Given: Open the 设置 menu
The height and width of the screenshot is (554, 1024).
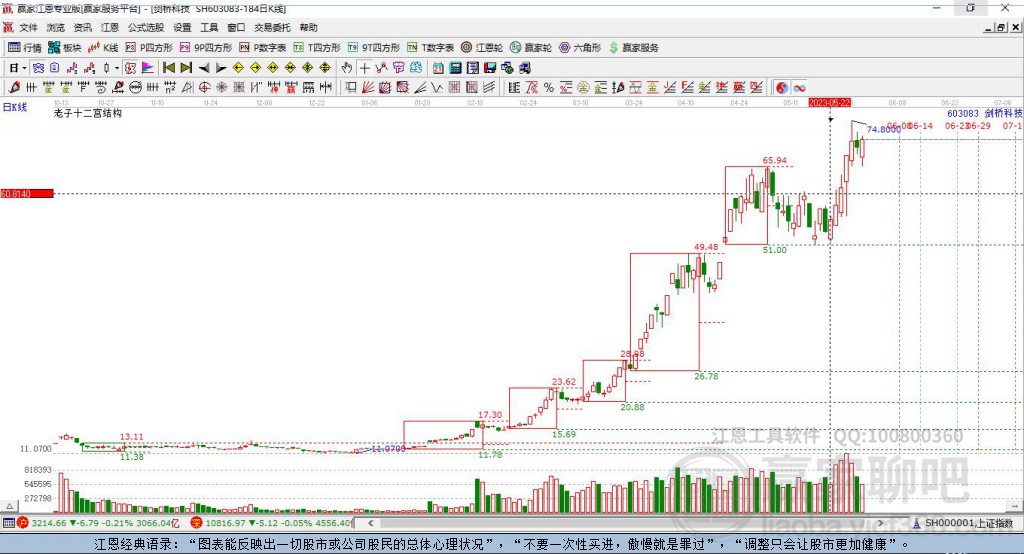Looking at the screenshot, I should (x=182, y=27).
